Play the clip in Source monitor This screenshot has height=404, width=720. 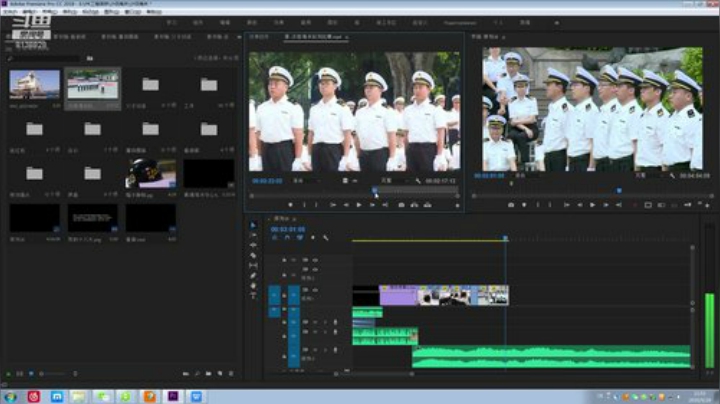359,205
